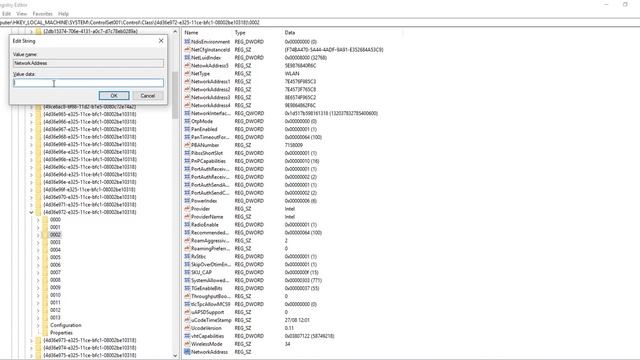Select the 0004 subkey

56,250
